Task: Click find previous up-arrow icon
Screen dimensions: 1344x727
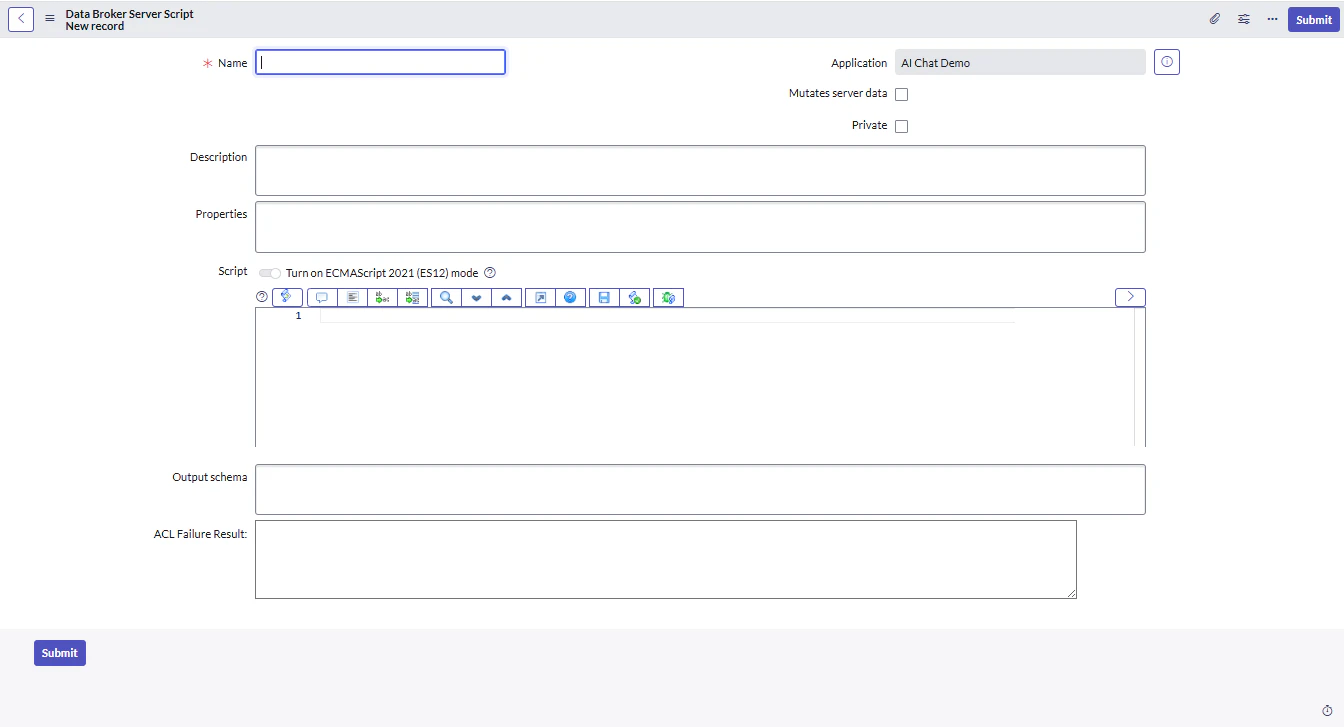Action: click(x=507, y=297)
